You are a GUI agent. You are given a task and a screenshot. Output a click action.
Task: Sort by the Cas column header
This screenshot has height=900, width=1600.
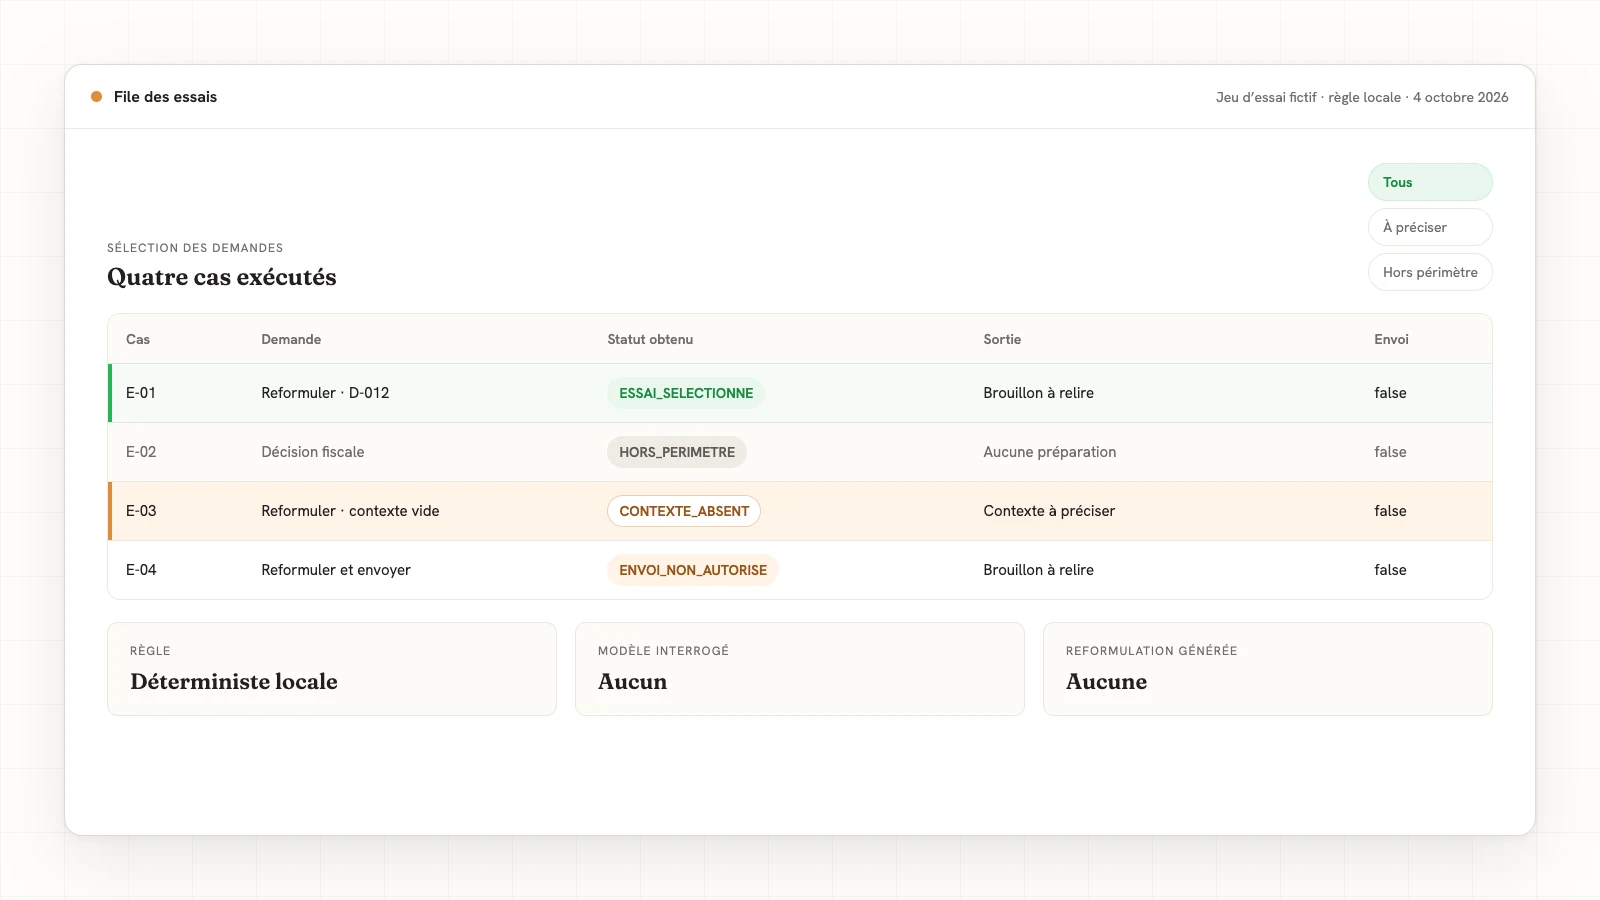[x=138, y=339]
